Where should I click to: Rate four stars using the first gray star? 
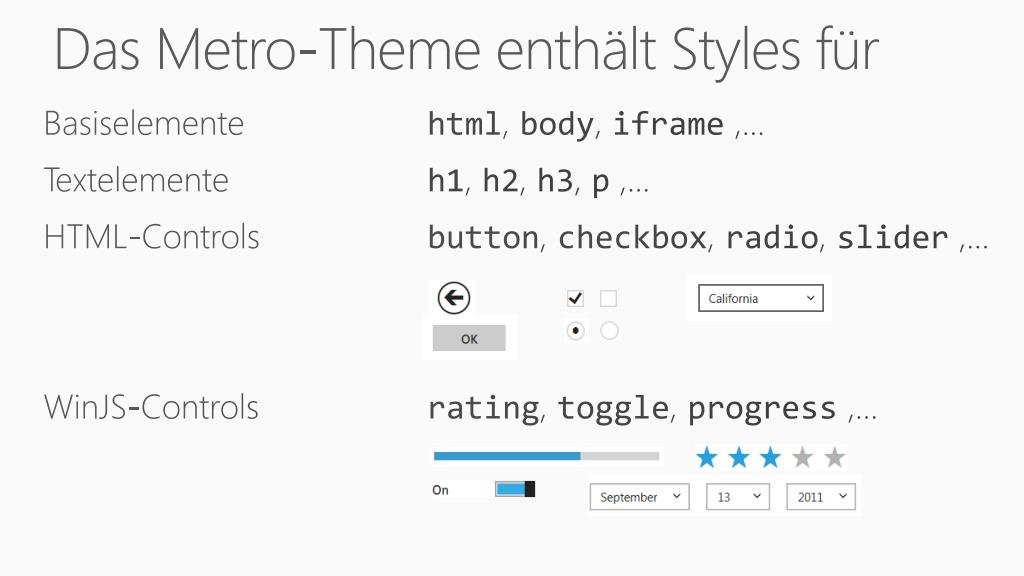point(803,458)
